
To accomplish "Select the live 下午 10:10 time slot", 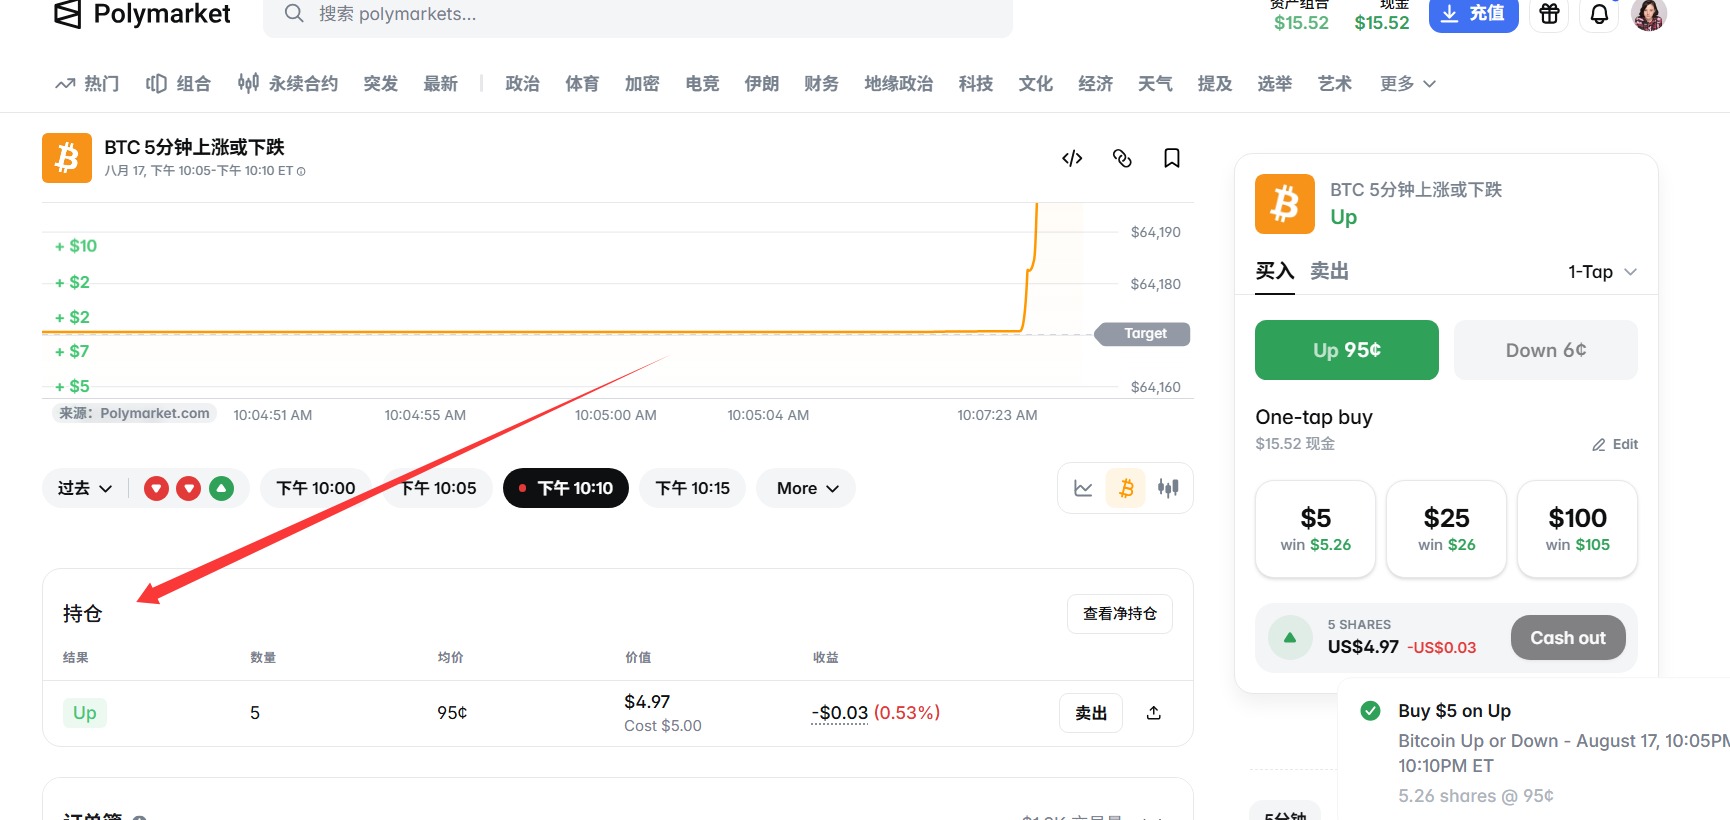I will (x=566, y=488).
